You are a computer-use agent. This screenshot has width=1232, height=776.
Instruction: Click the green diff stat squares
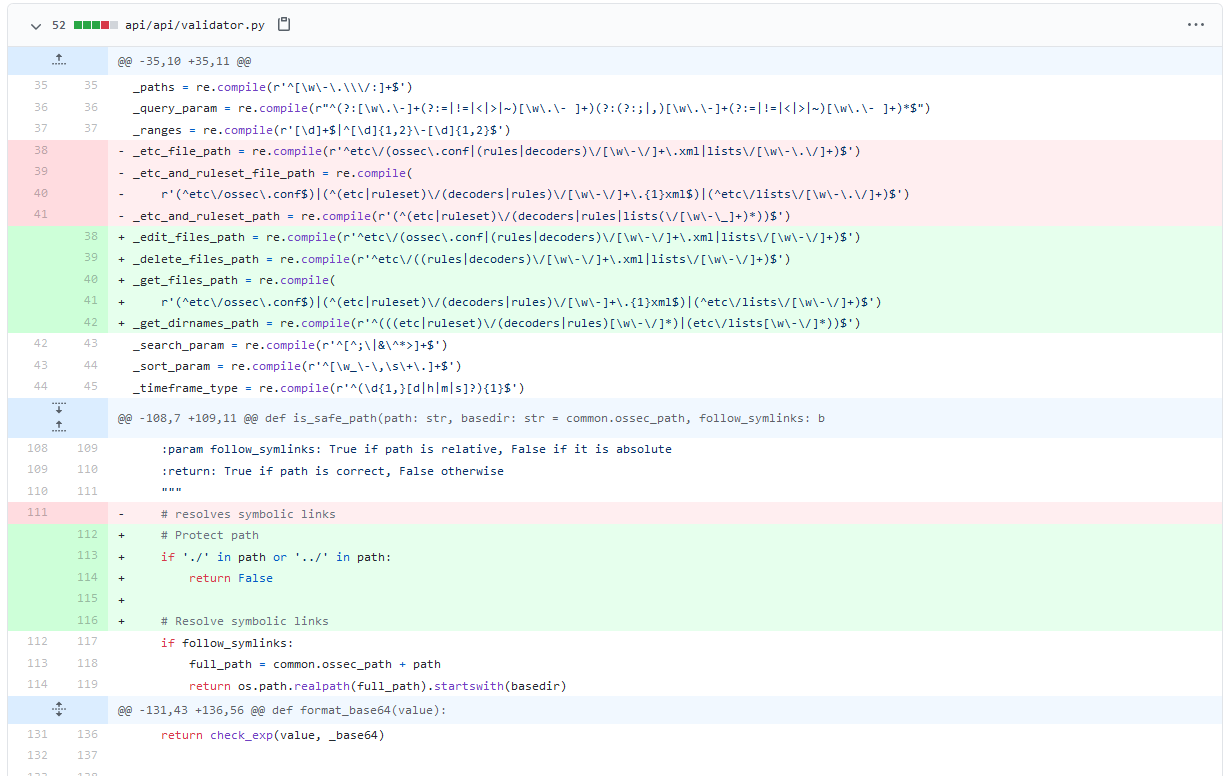85,26
